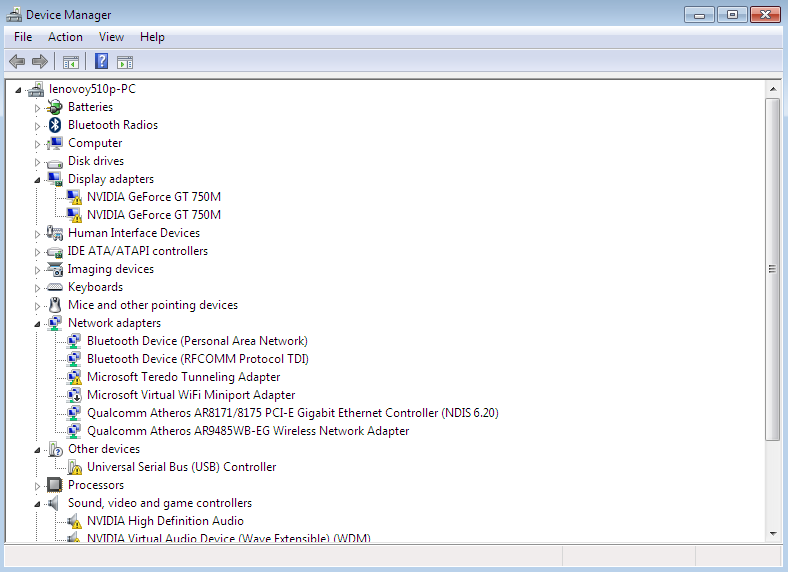This screenshot has height=572, width=788.
Task: Select second NVIDIA GeForce GT 750M entry
Action: pos(154,215)
